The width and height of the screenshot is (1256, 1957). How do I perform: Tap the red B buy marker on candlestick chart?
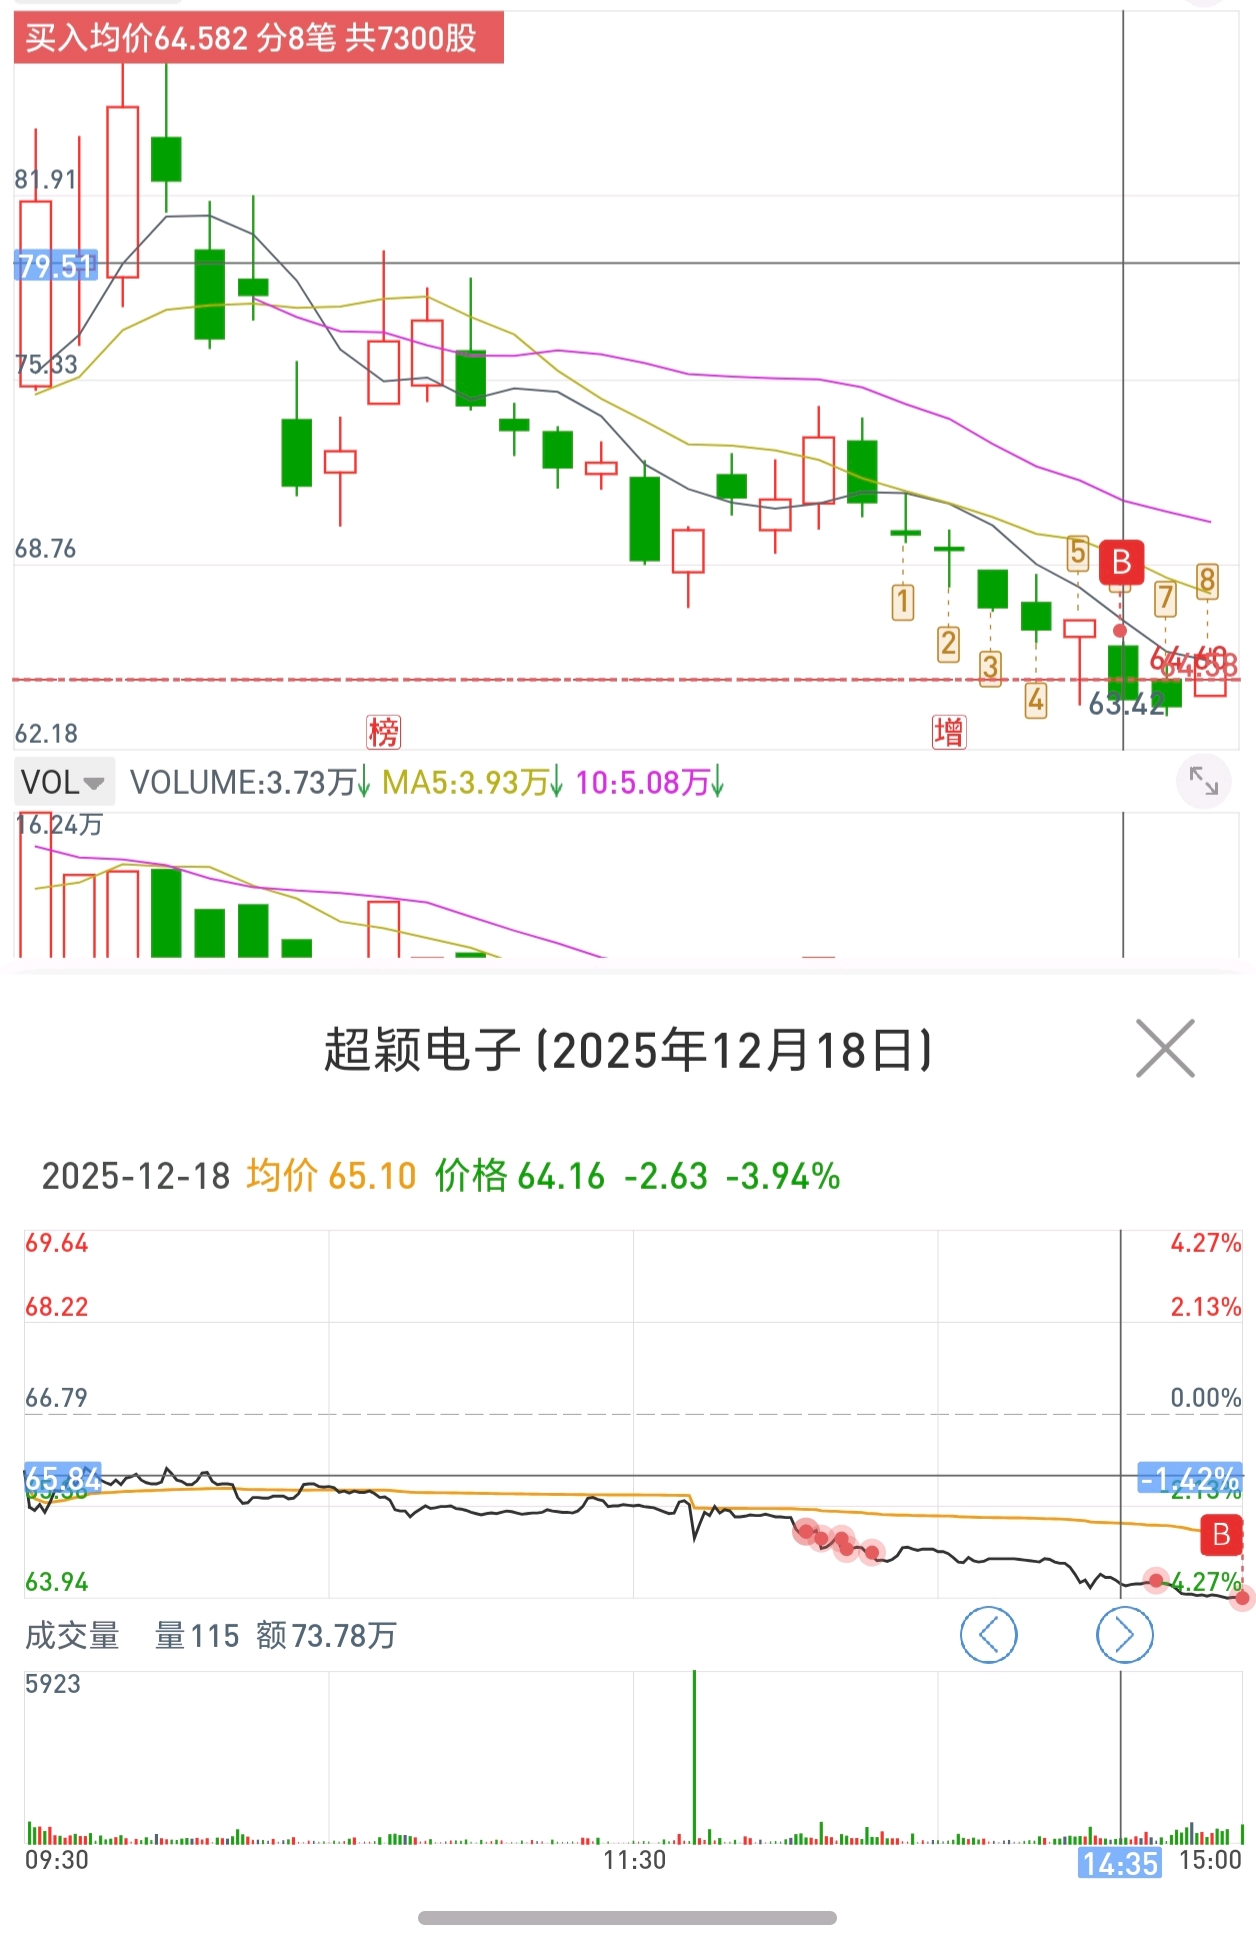pos(1121,563)
